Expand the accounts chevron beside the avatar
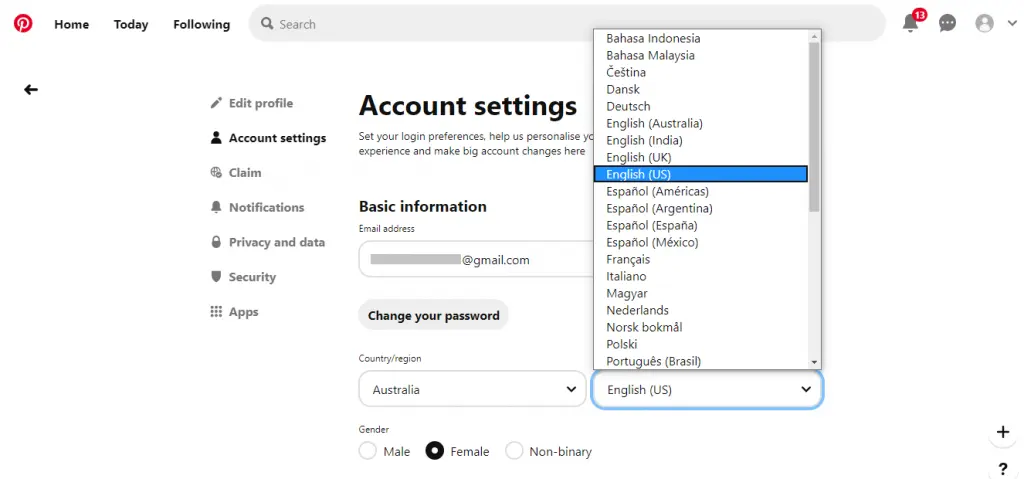Screen dimensions: 1024x479 1012,24
